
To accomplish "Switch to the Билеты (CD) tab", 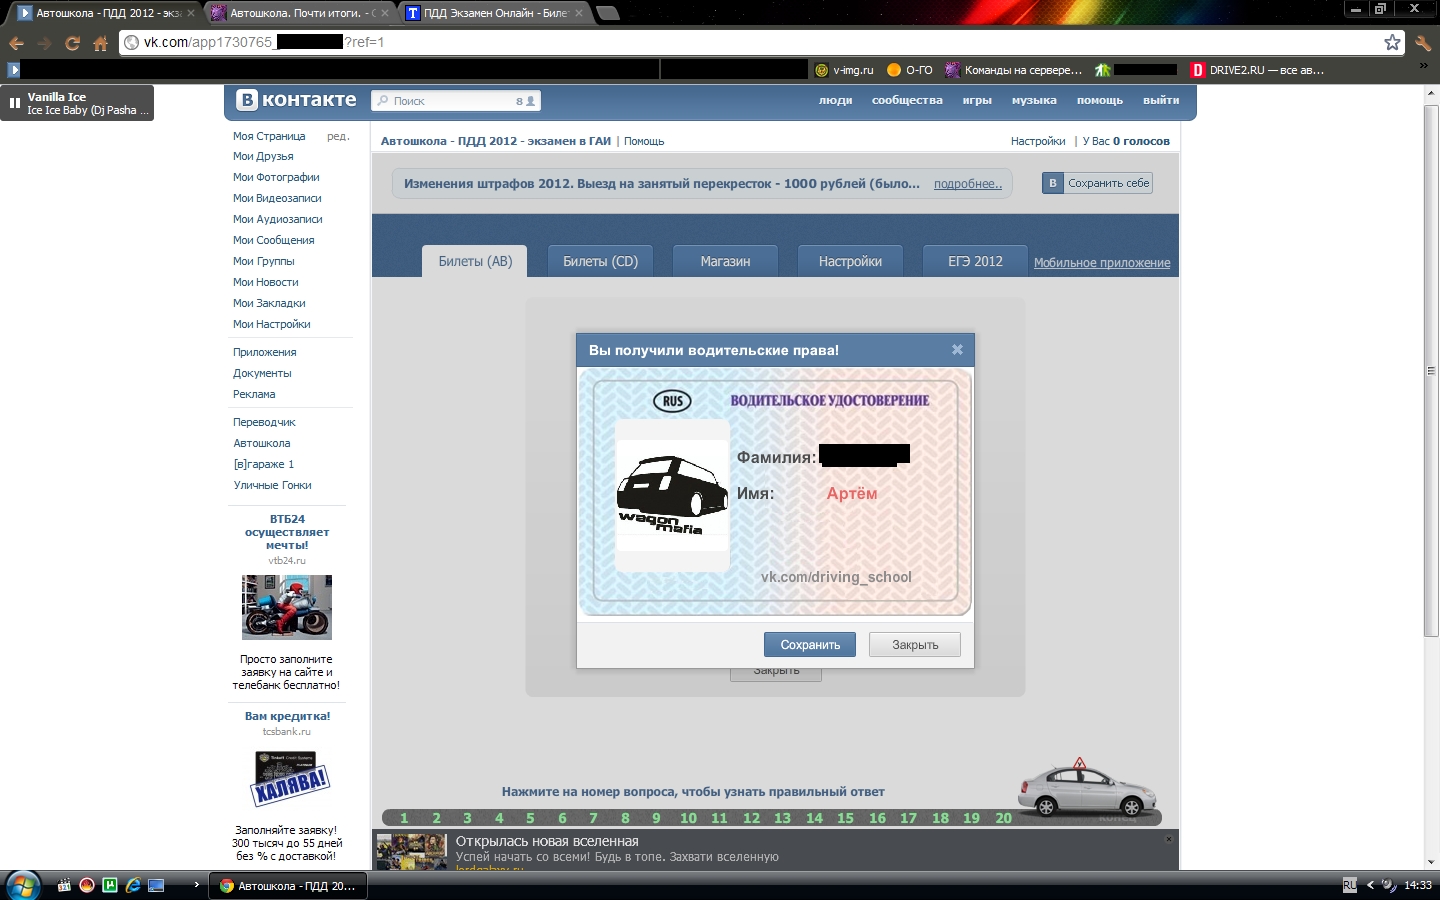I will (600, 261).
